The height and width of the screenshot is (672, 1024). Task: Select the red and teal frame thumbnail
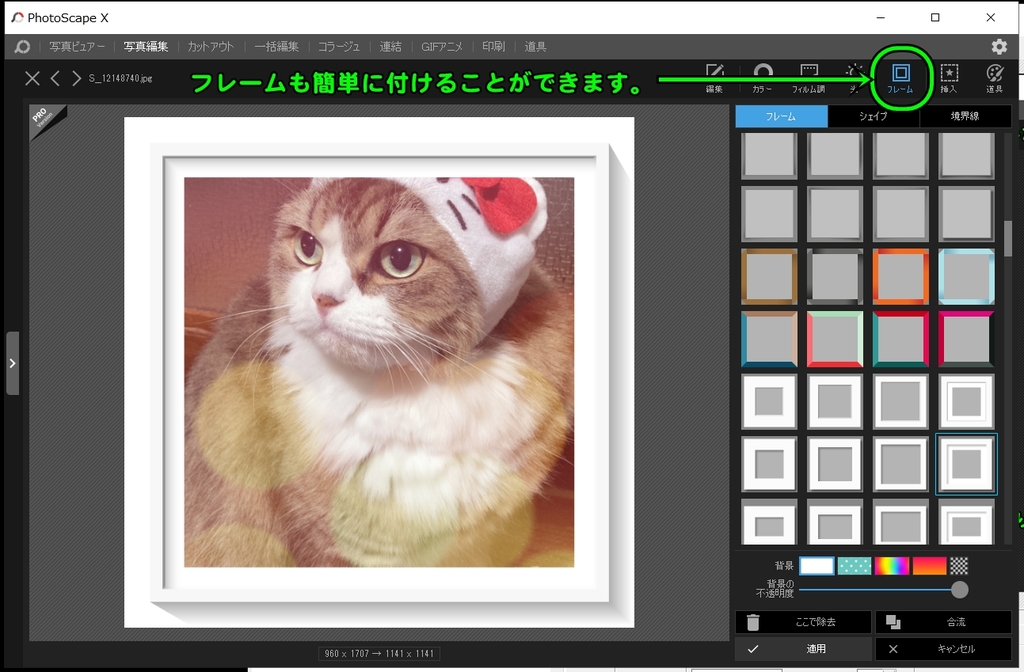[x=901, y=339]
